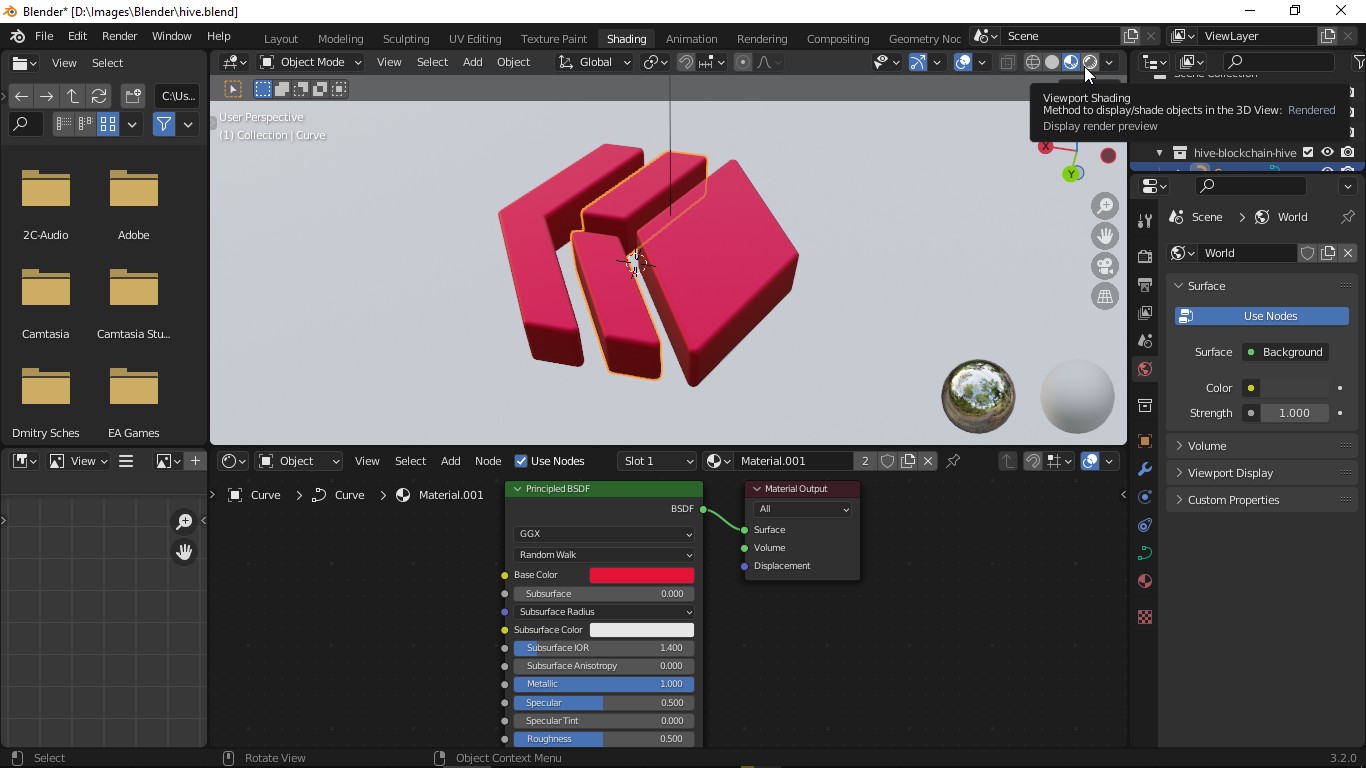
Task: Open the Global transform orientation dropdown
Action: pyautogui.click(x=594, y=62)
